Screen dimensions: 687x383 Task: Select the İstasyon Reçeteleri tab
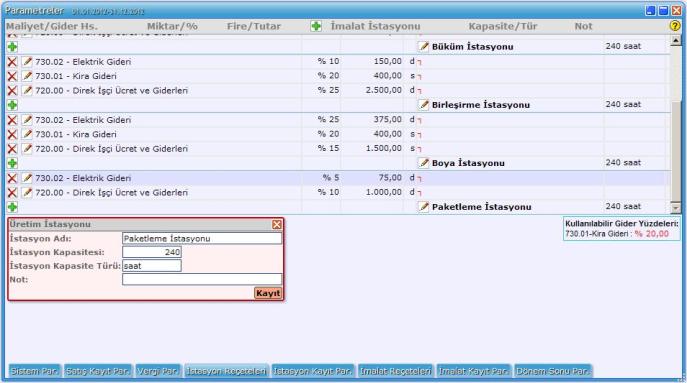click(226, 371)
